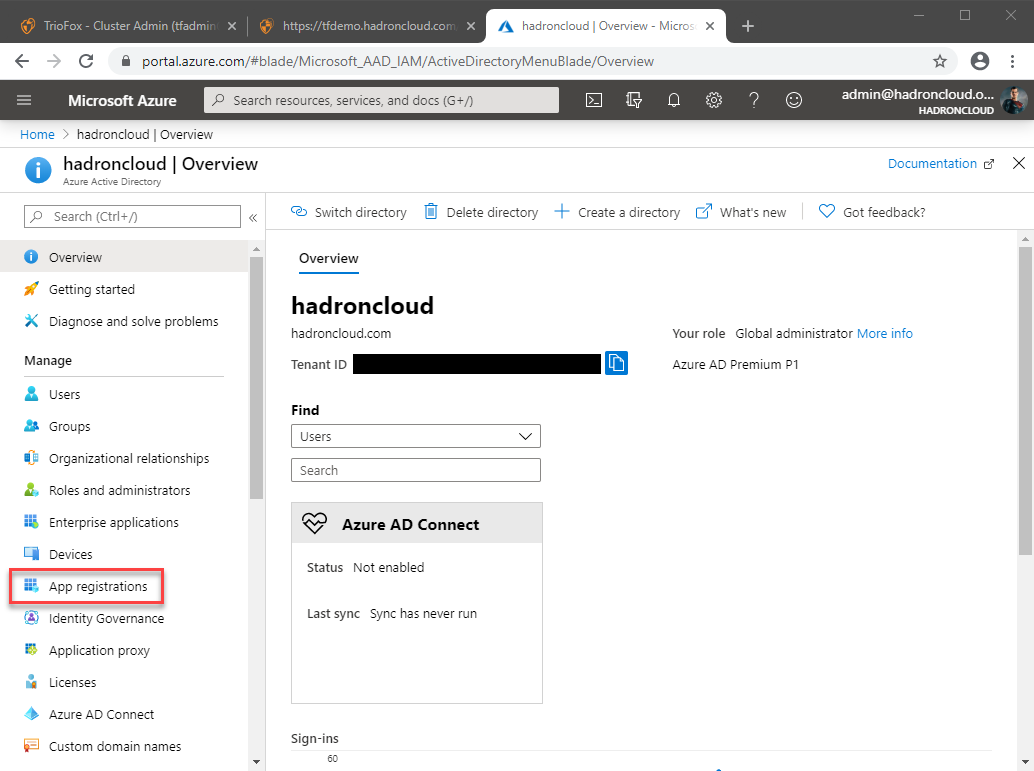Collapse the left menu with double chevron
The height and width of the screenshot is (771, 1034).
(253, 217)
